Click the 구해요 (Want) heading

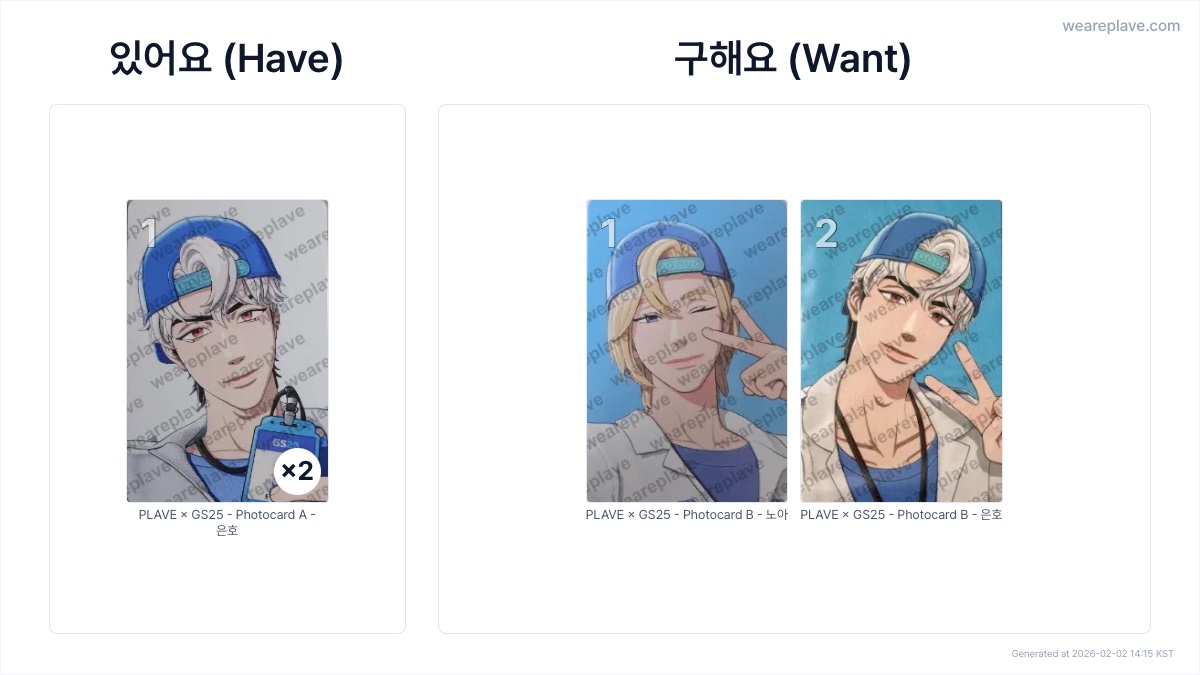(793, 59)
